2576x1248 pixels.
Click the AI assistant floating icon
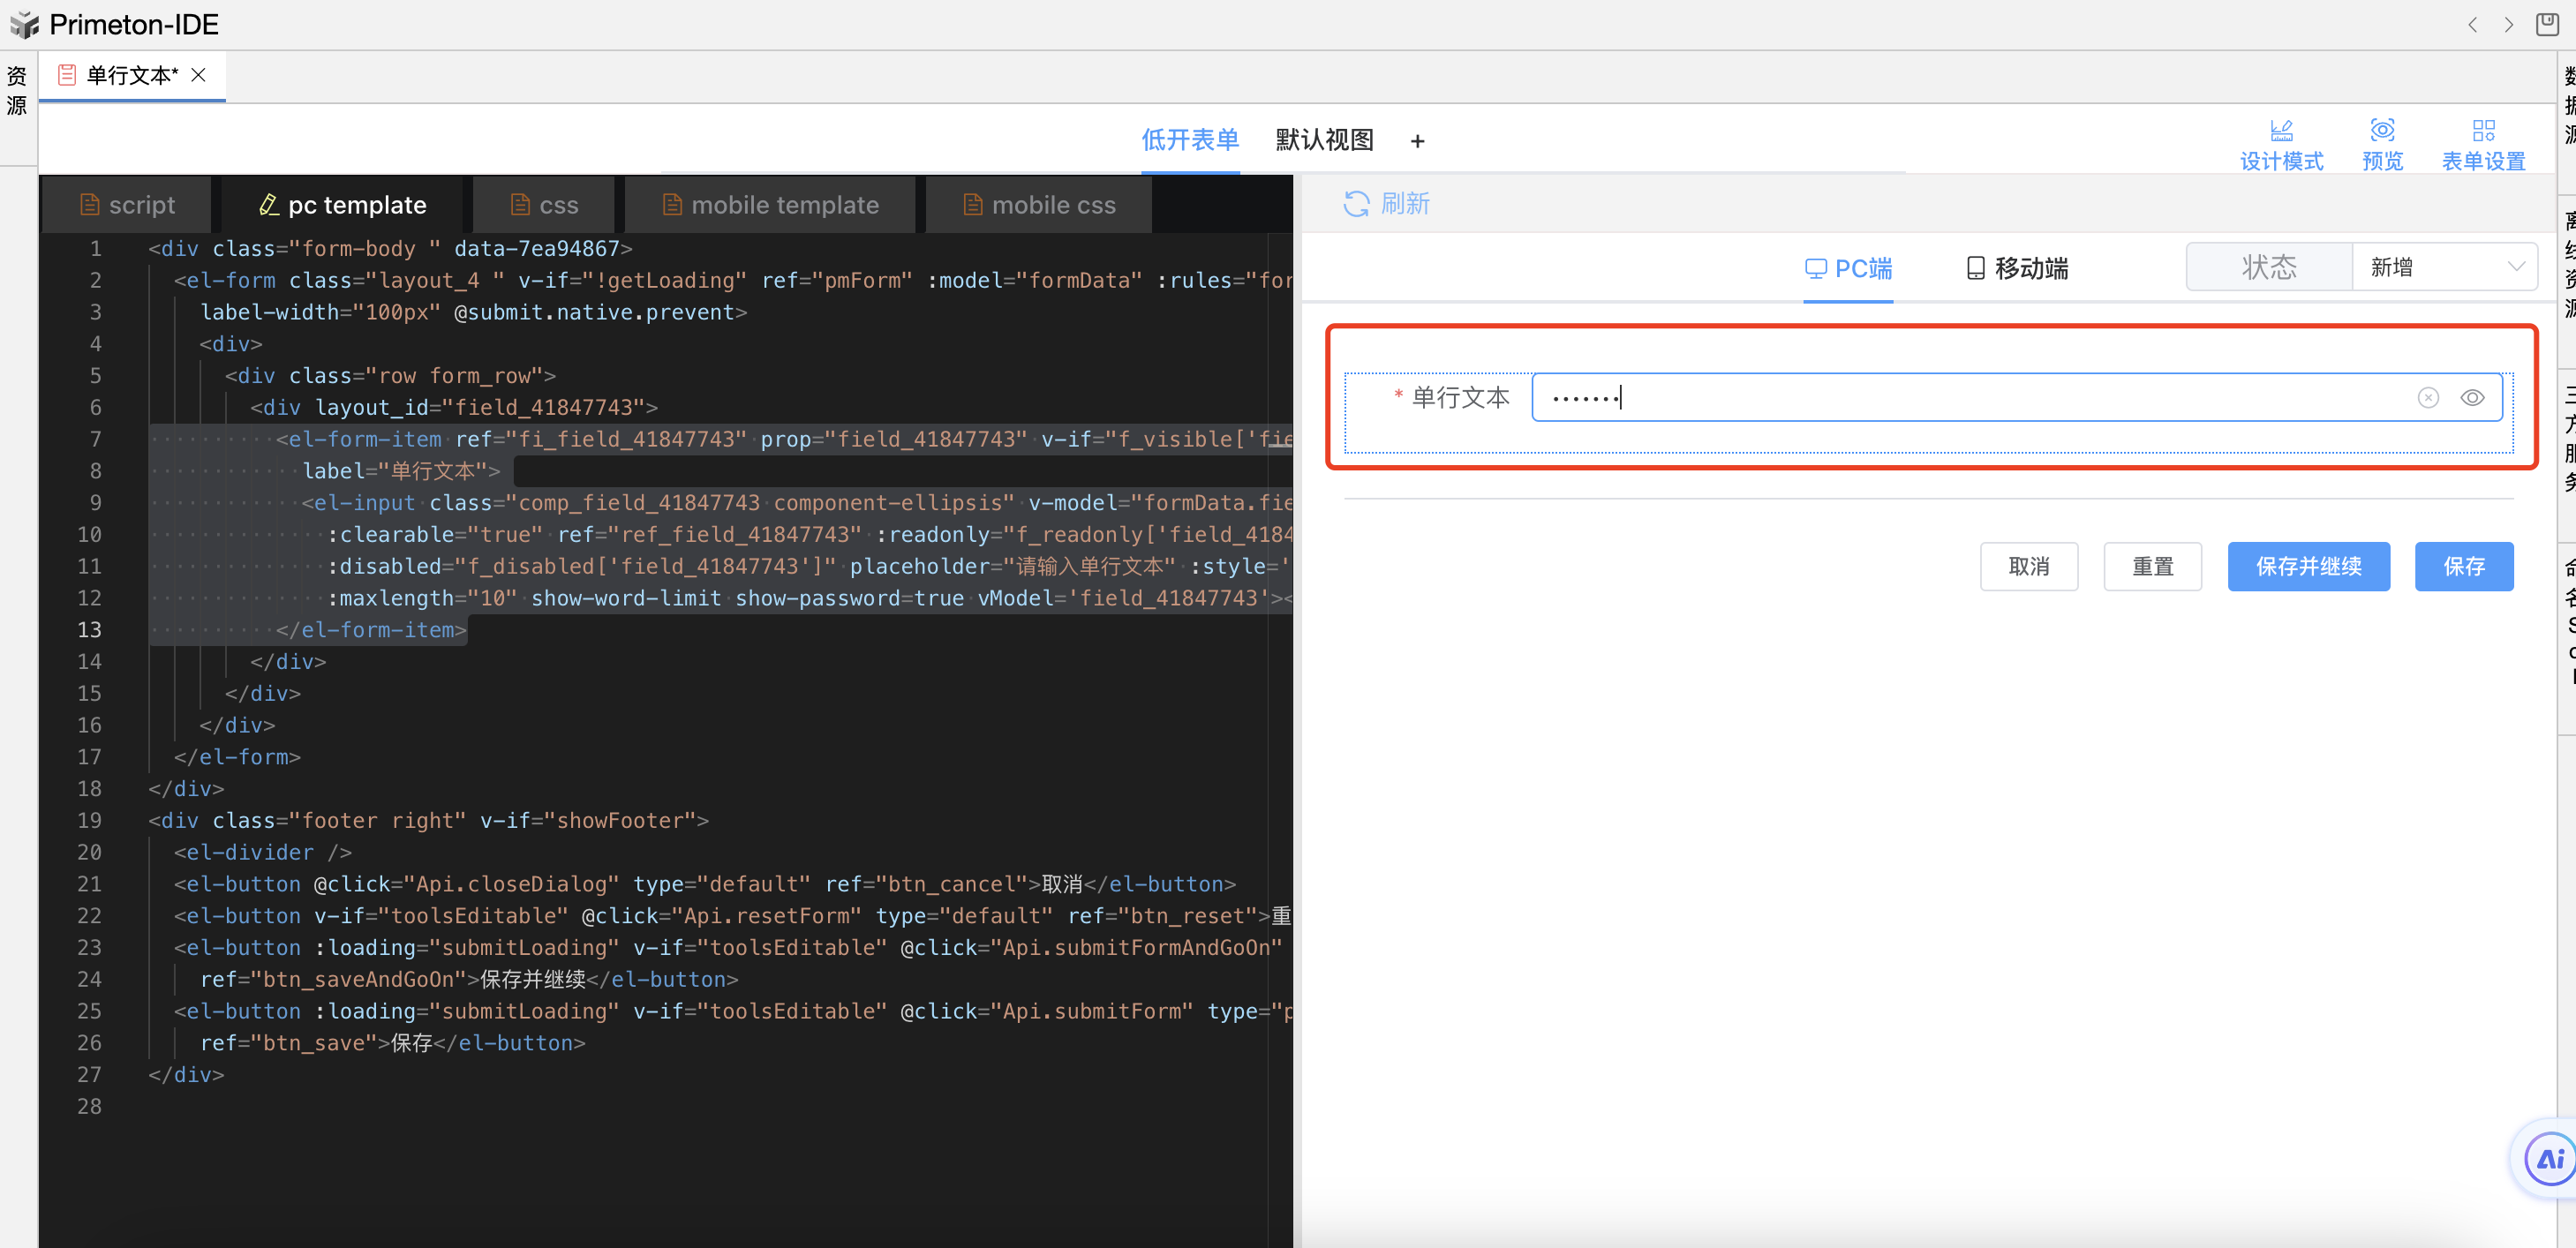pos(2549,1159)
